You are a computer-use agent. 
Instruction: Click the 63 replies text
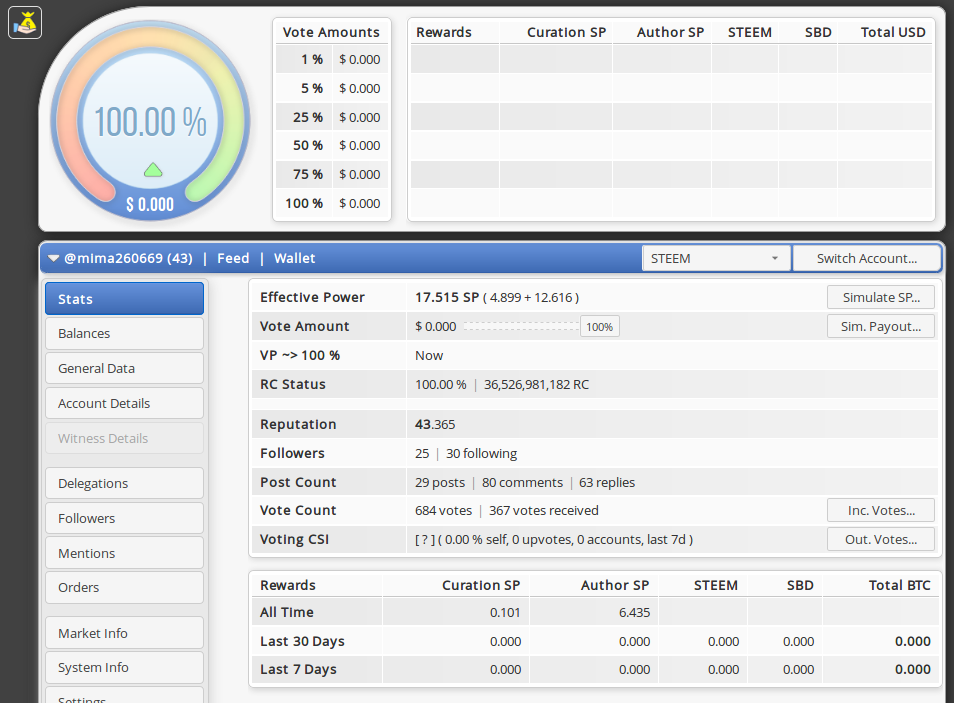[607, 482]
